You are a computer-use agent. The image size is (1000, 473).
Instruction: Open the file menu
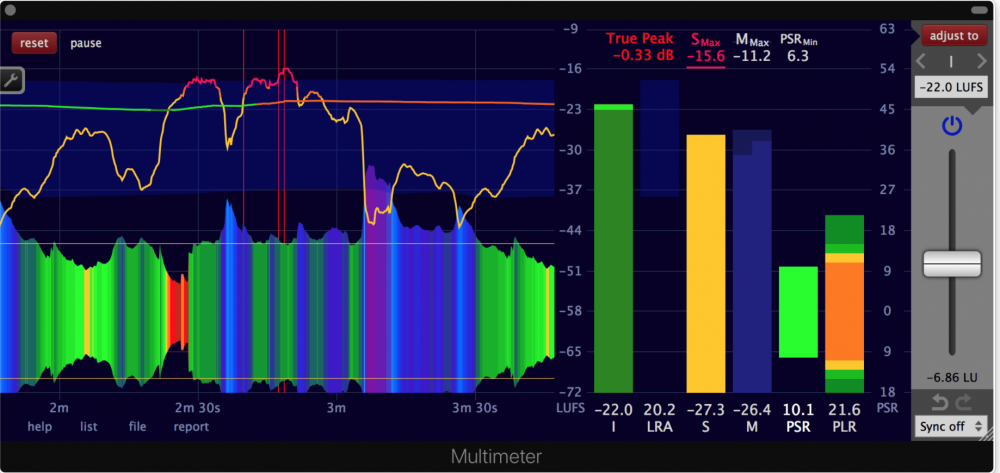point(137,427)
